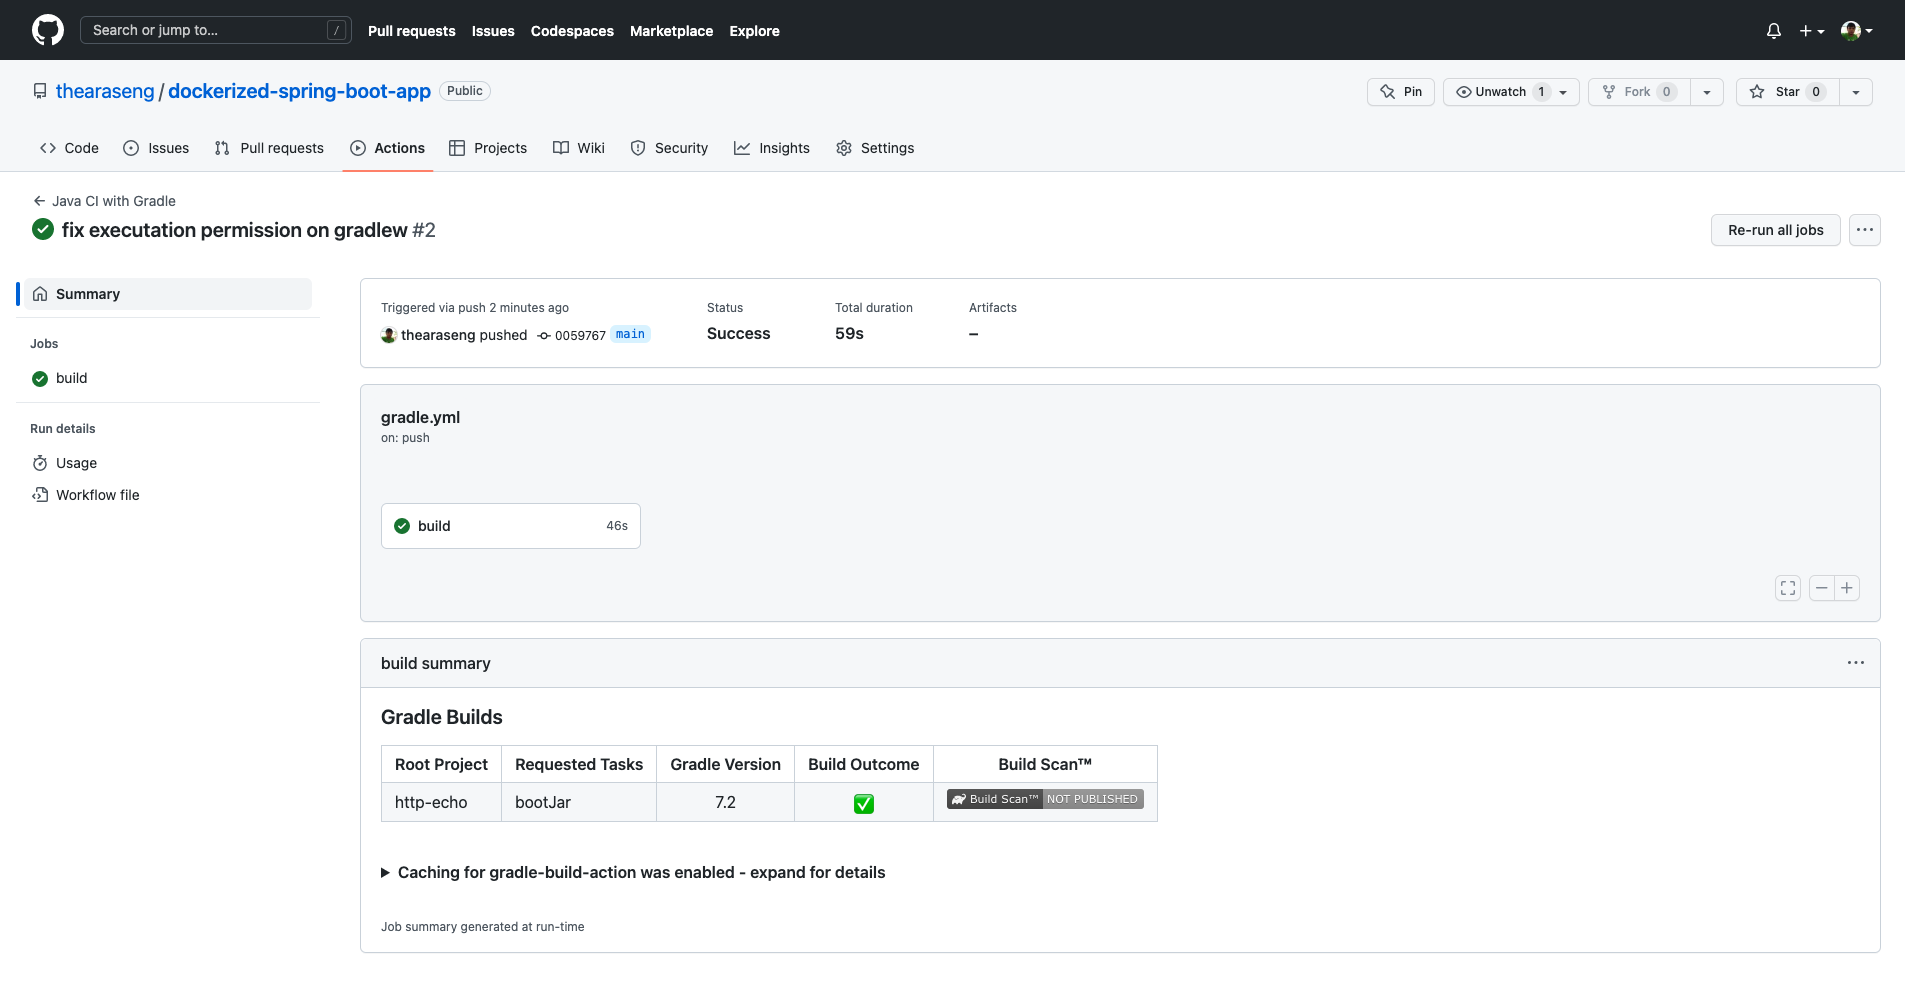
Task: Open the GitHub home logo
Action: [x=47, y=30]
